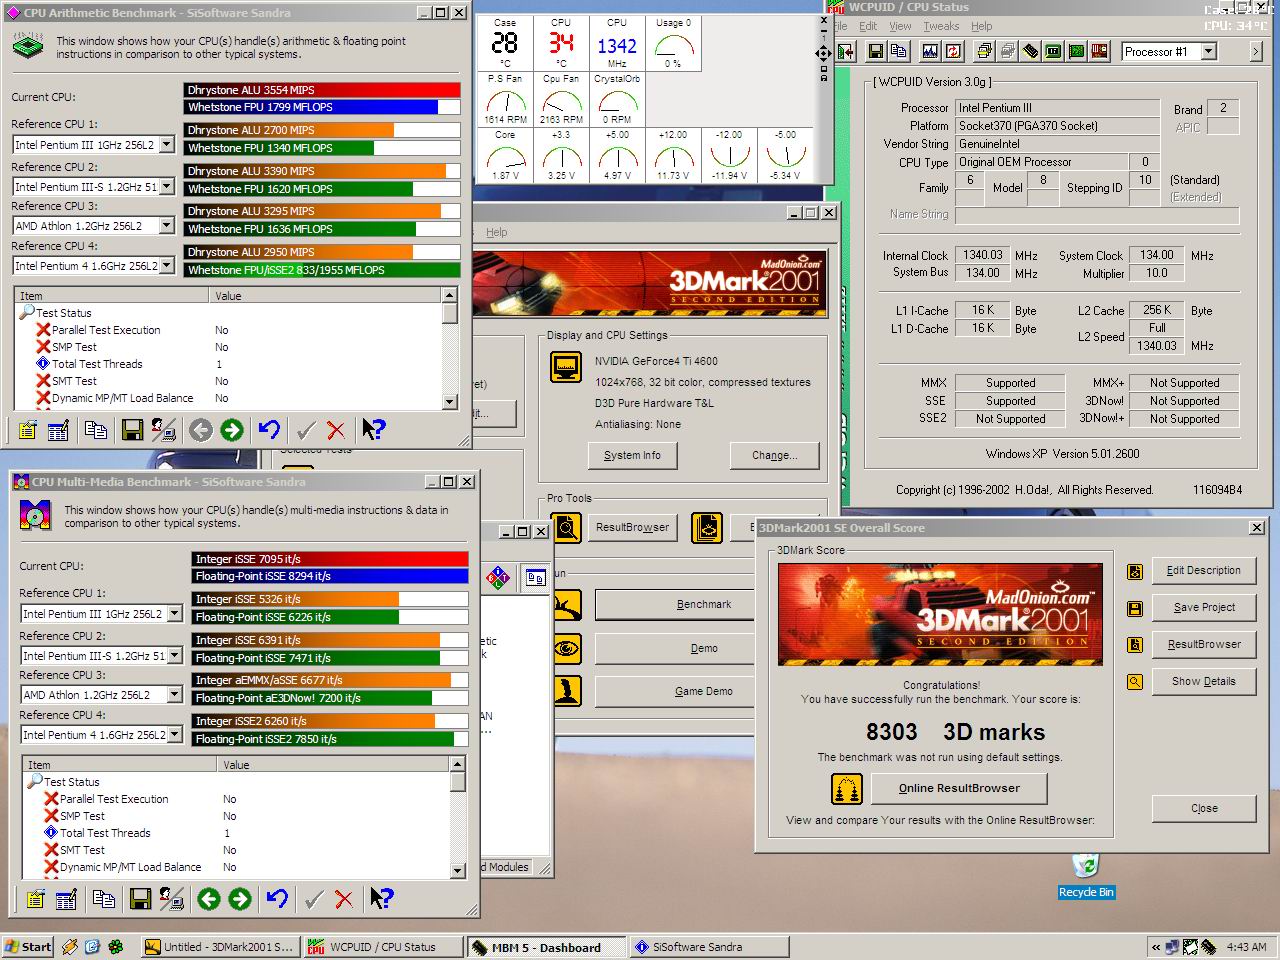This screenshot has height=960, width=1280.
Task: Click the floppy icon beside Save Project button
Action: tap(1135, 608)
